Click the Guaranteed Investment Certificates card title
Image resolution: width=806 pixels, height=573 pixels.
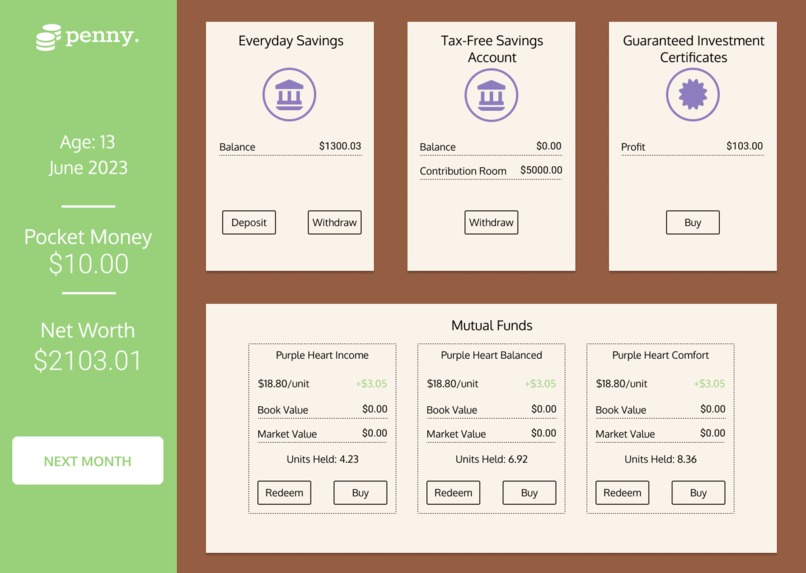(693, 49)
